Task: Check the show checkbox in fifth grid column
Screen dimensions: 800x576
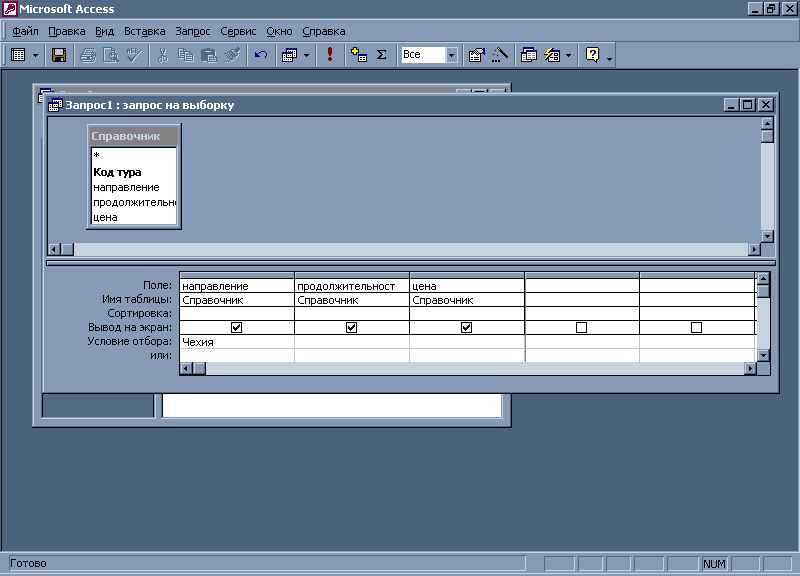Action: tap(696, 328)
